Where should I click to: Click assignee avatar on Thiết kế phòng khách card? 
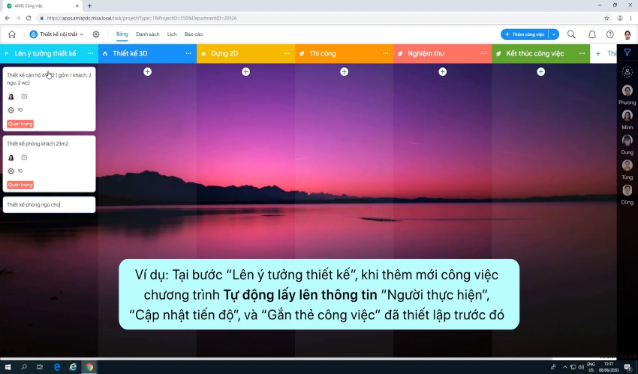(11, 157)
